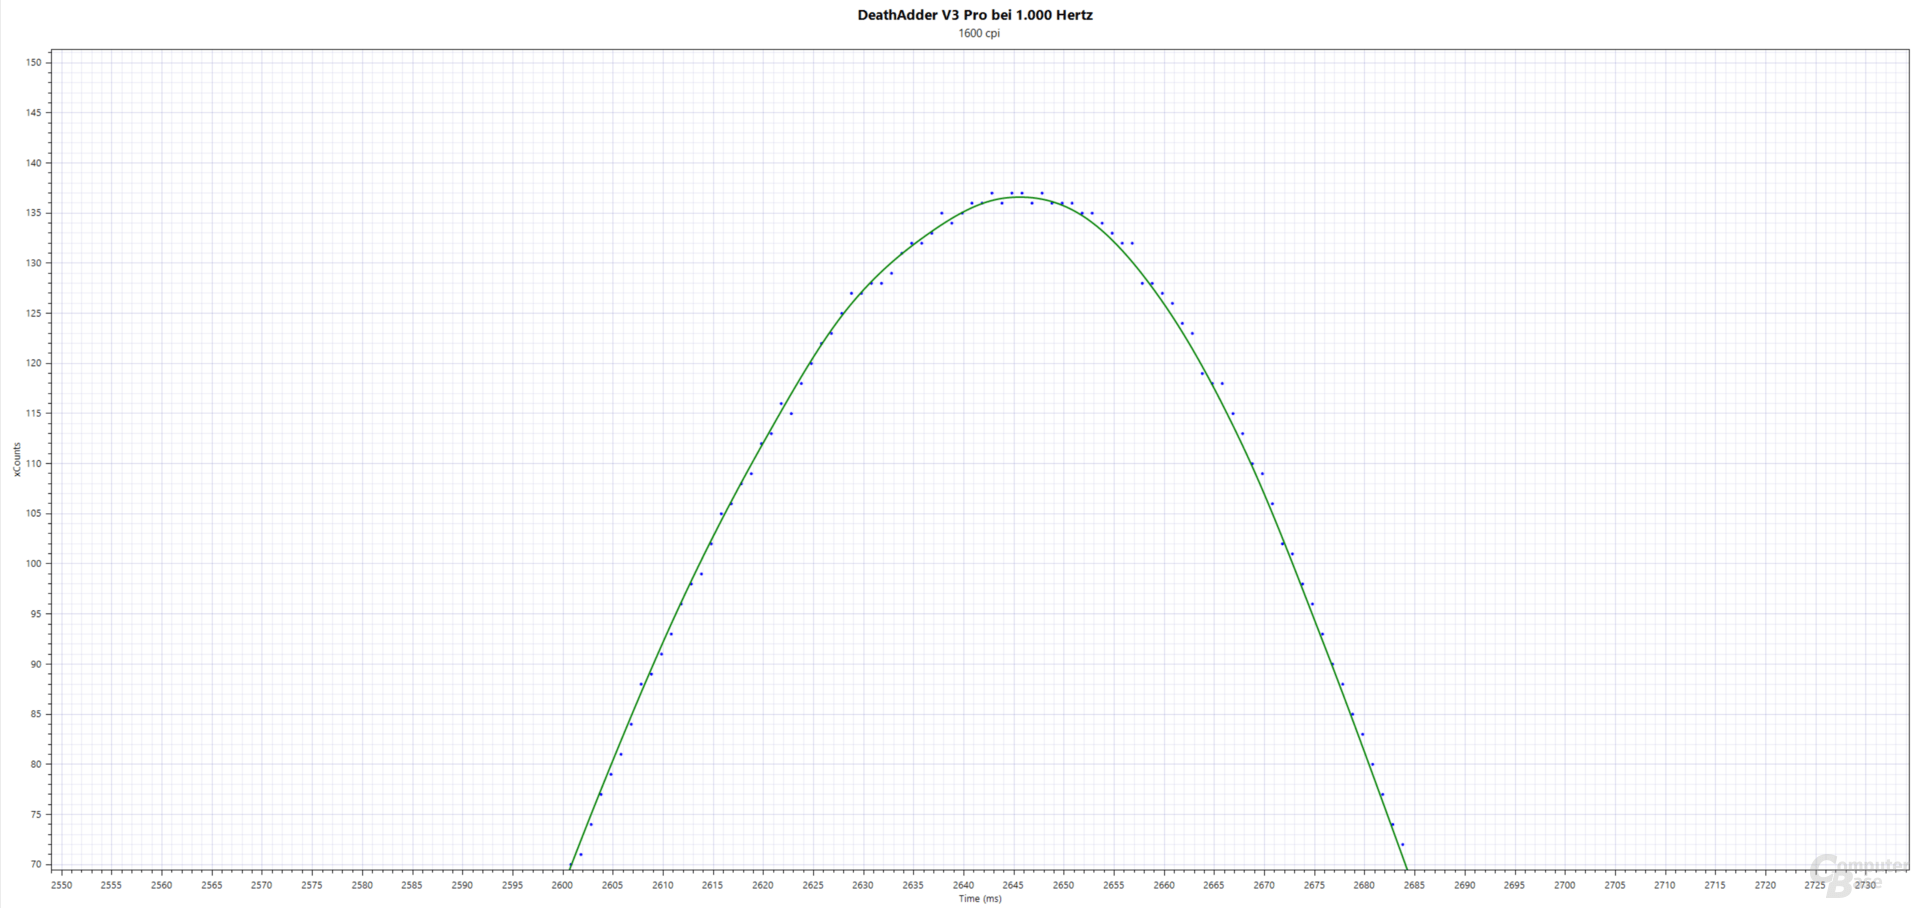This screenshot has width=1920, height=908.
Task: Select y-axis tick label 95
Action: tap(36, 614)
